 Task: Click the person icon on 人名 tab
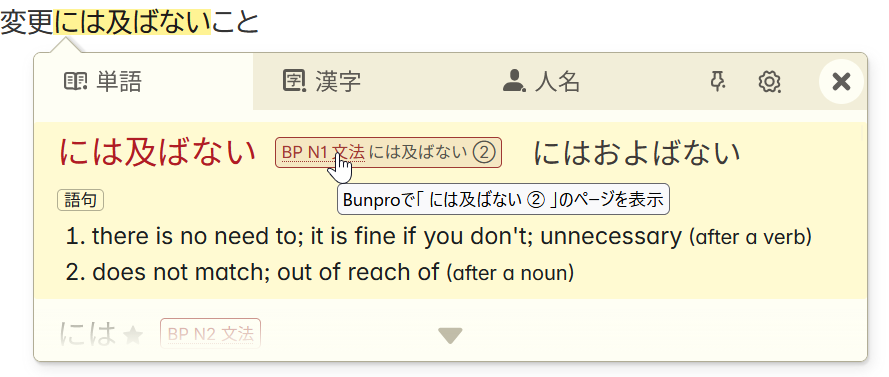pos(514,81)
